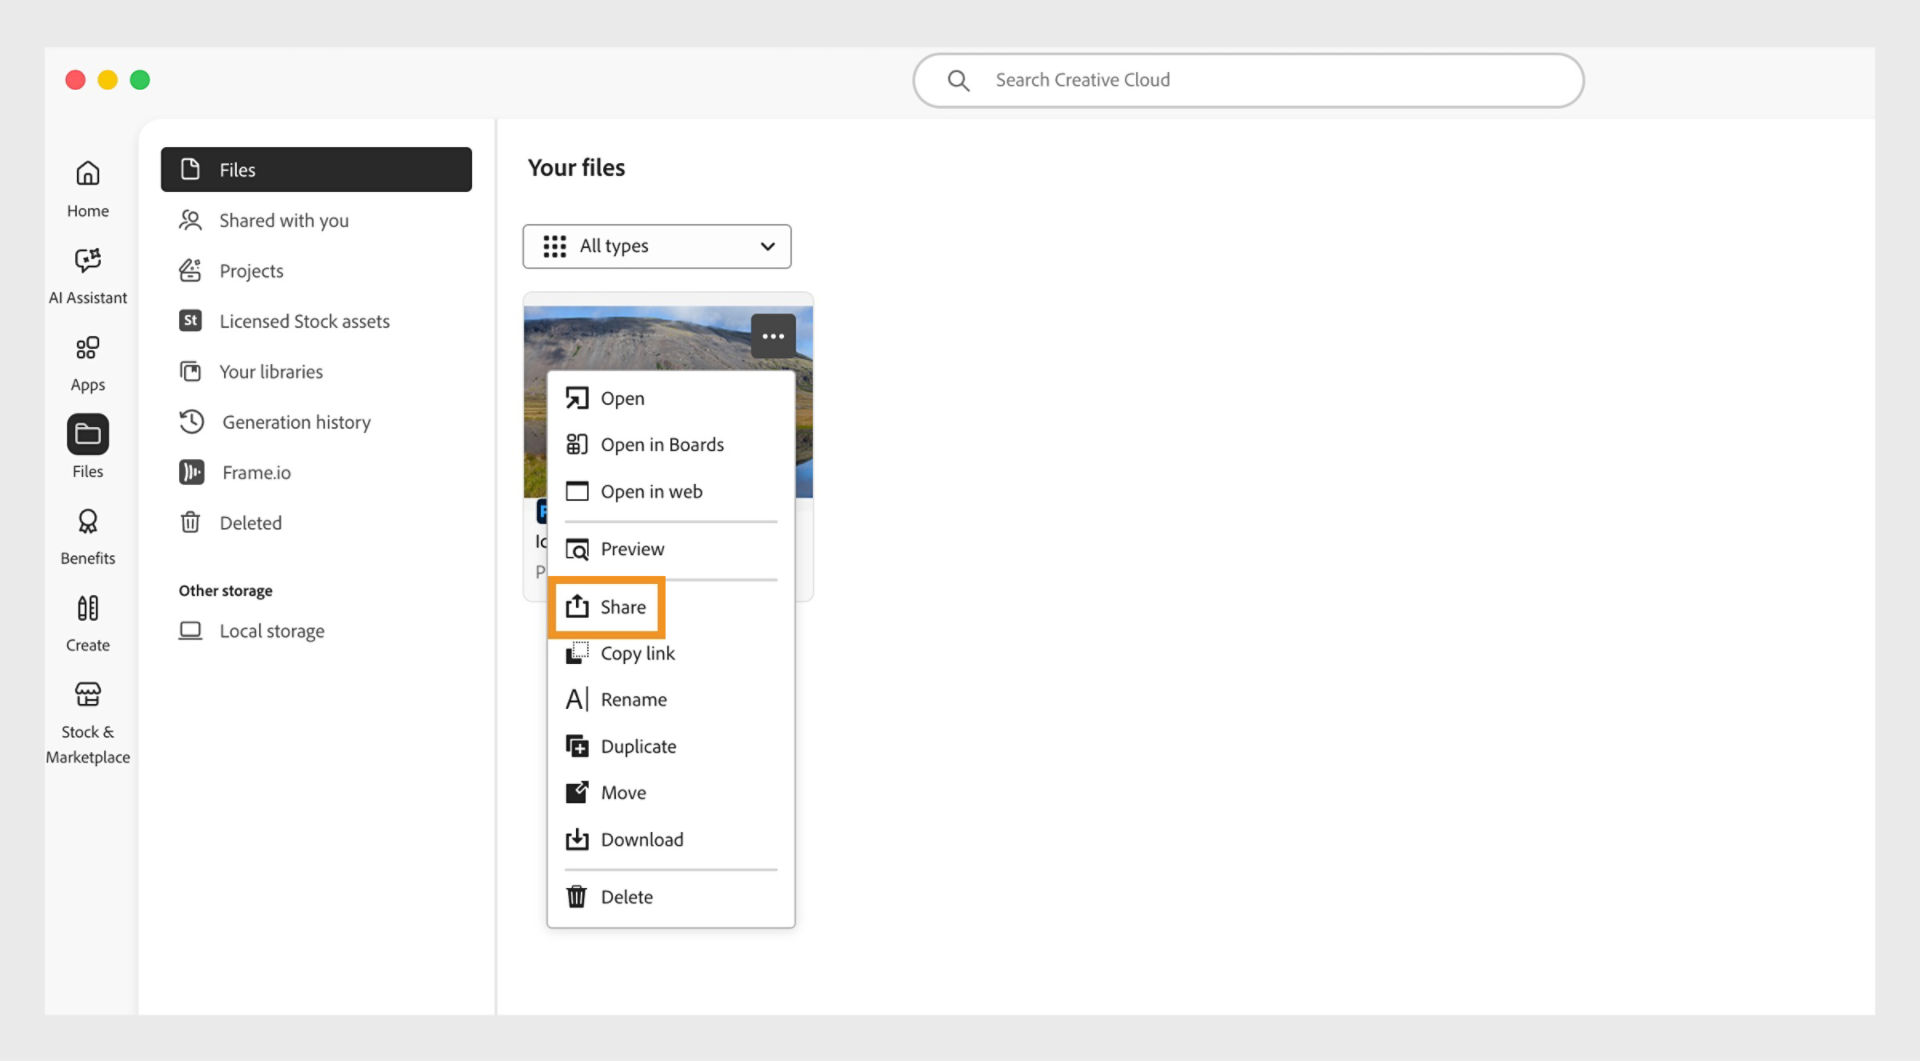1920x1061 pixels.
Task: Open the Home section in sidebar
Action: pyautogui.click(x=88, y=189)
